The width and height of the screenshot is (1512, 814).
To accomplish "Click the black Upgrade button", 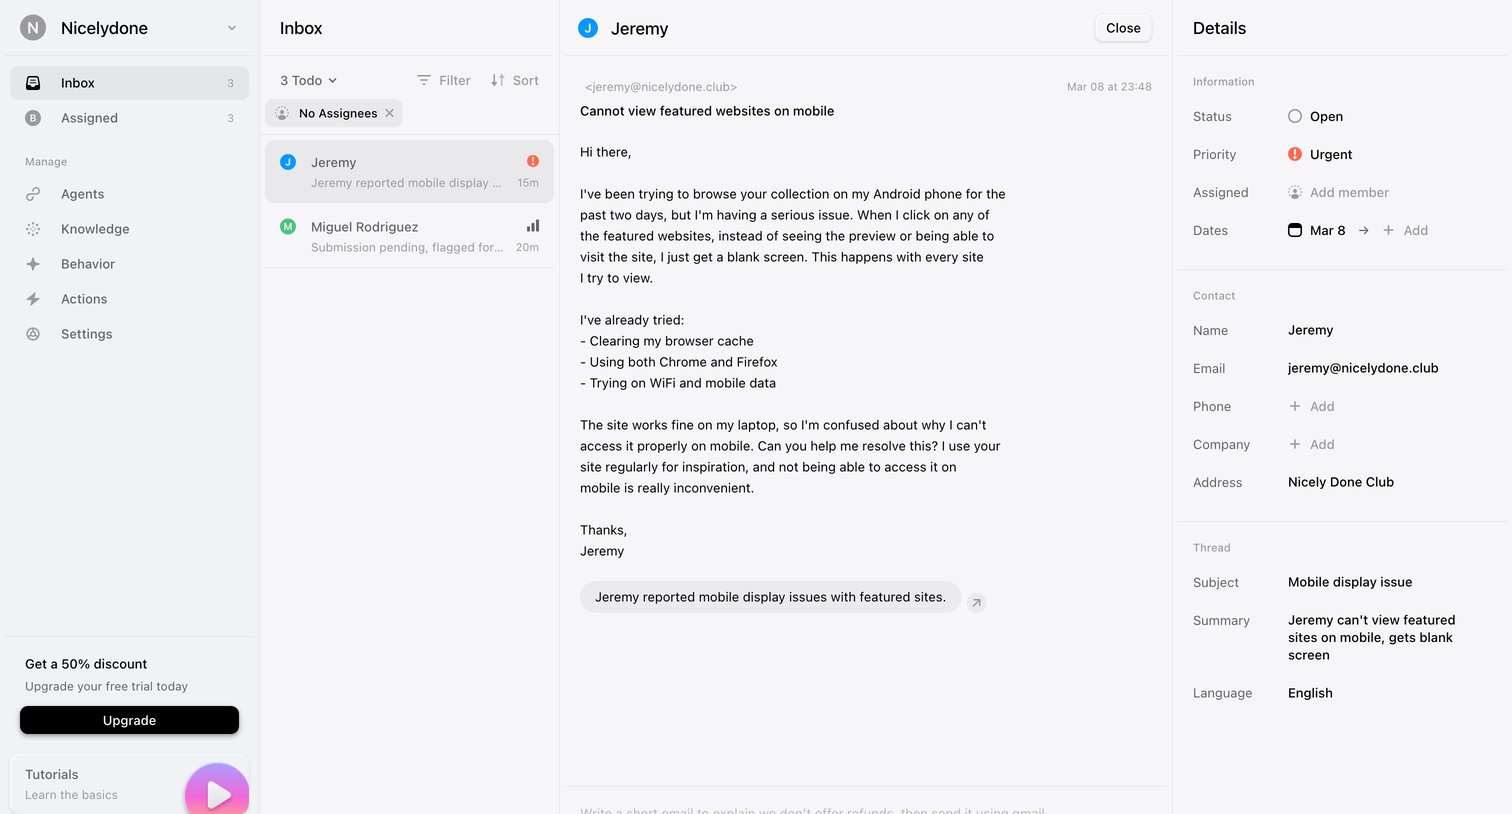I will (x=129, y=720).
